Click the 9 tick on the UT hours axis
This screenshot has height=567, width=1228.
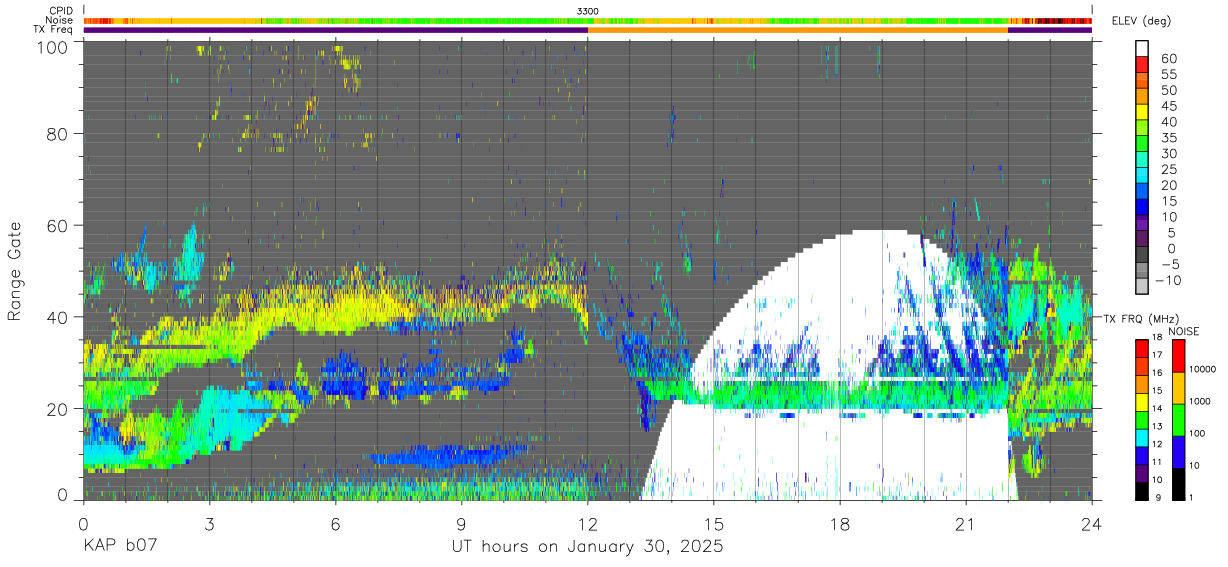(x=461, y=523)
